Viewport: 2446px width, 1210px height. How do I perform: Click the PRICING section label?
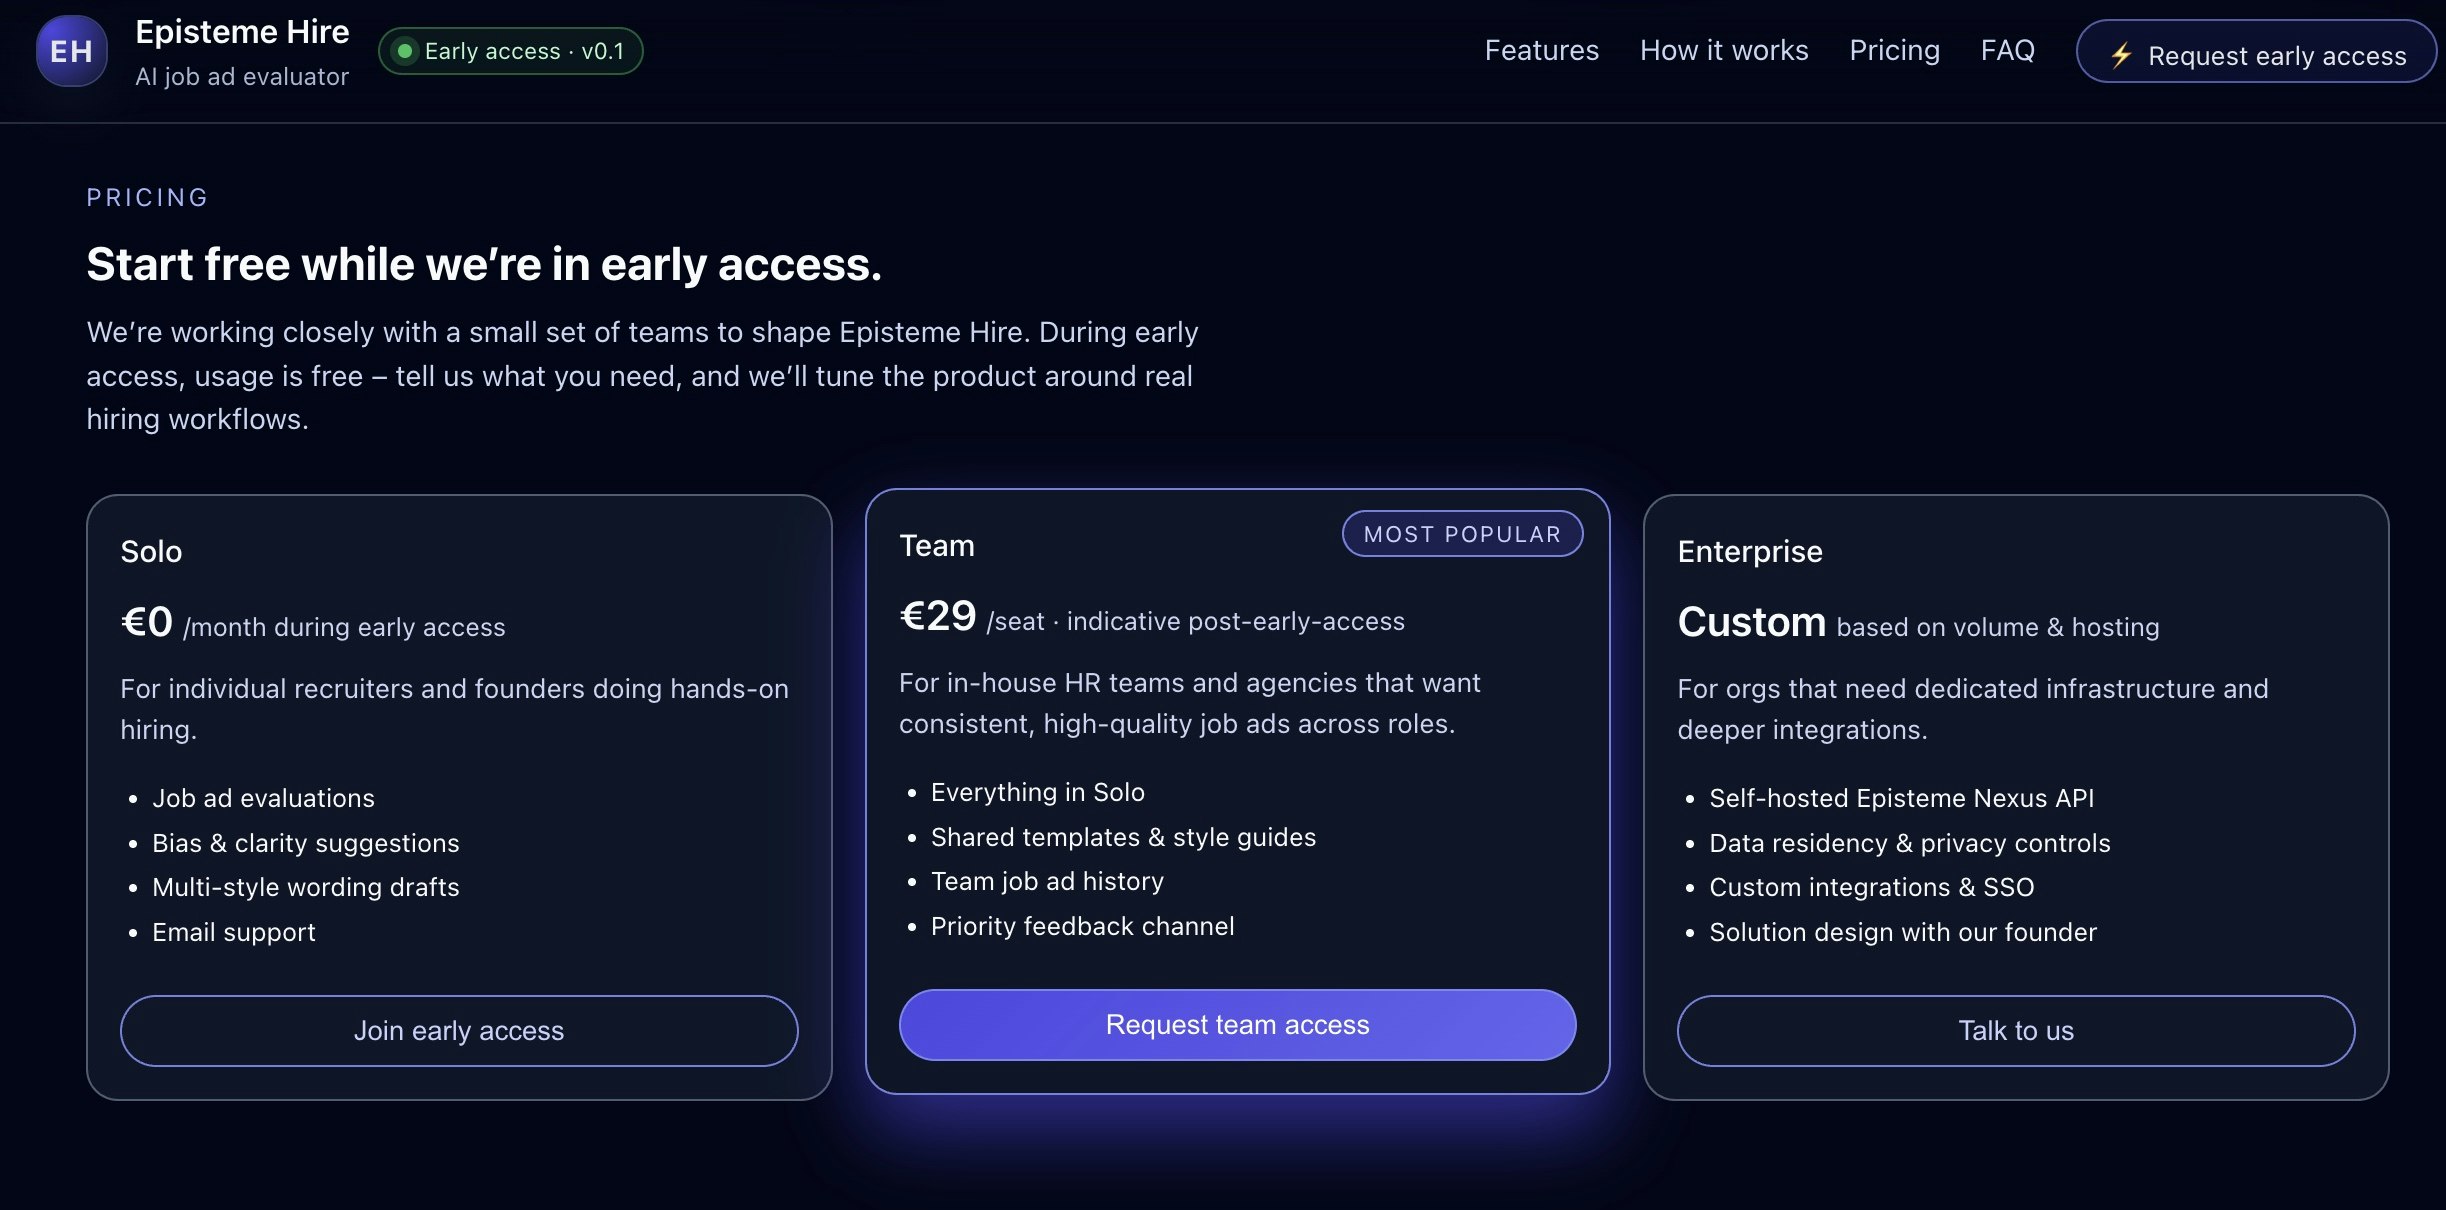tap(147, 197)
